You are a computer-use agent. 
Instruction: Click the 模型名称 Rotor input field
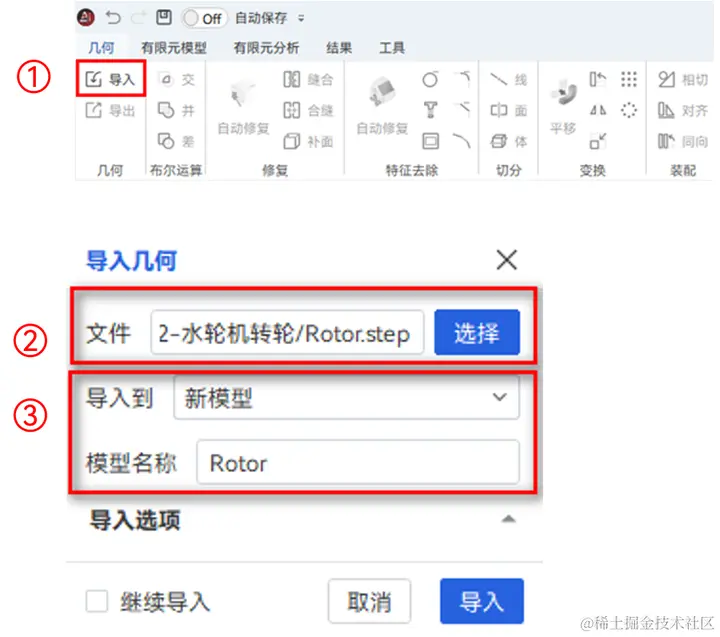click(358, 462)
